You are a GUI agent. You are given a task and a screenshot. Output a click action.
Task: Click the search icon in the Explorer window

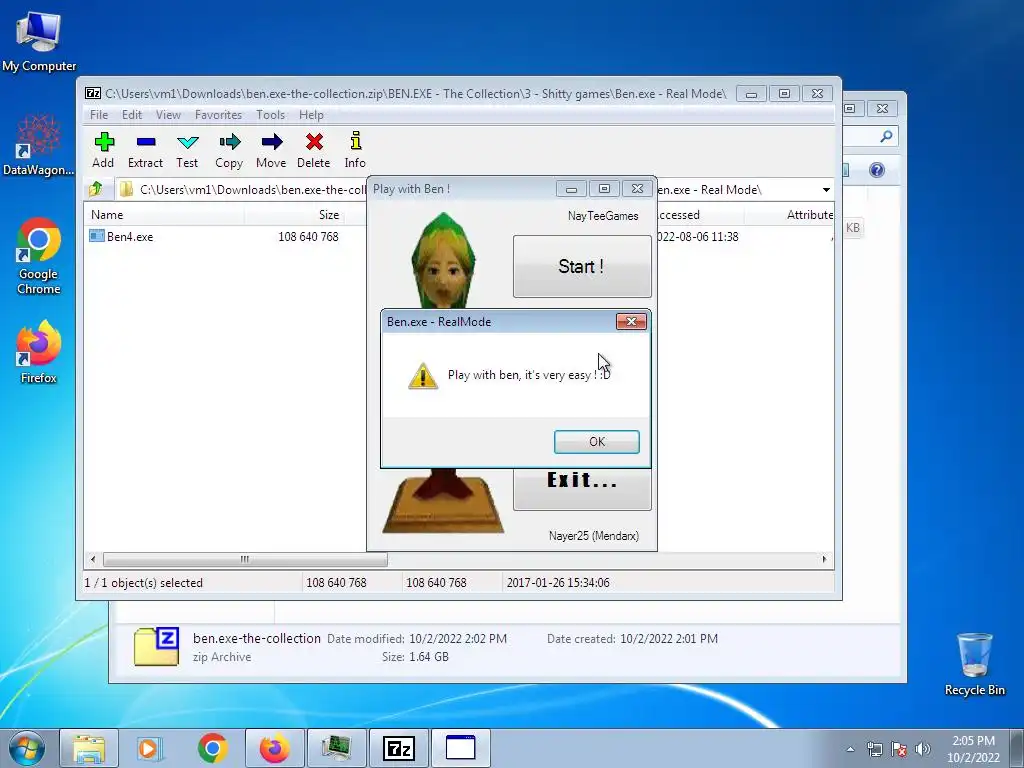[x=886, y=136]
